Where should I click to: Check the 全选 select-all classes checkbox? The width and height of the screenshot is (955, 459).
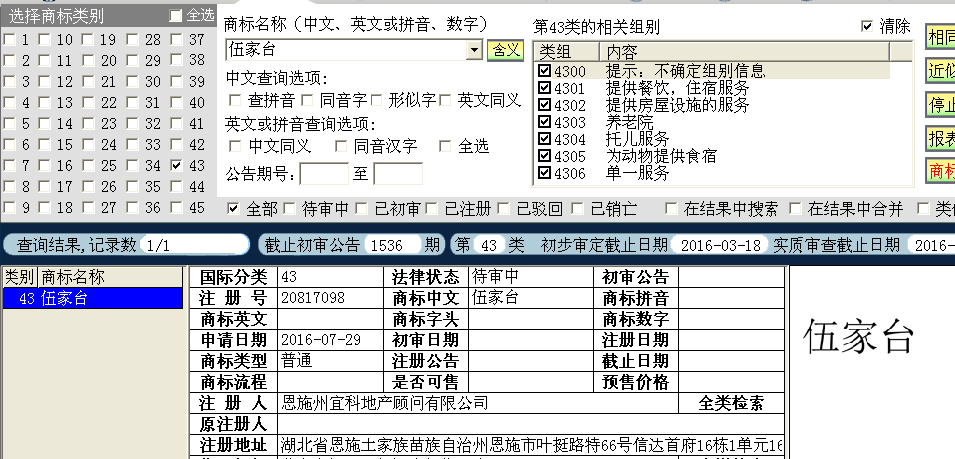tap(175, 16)
